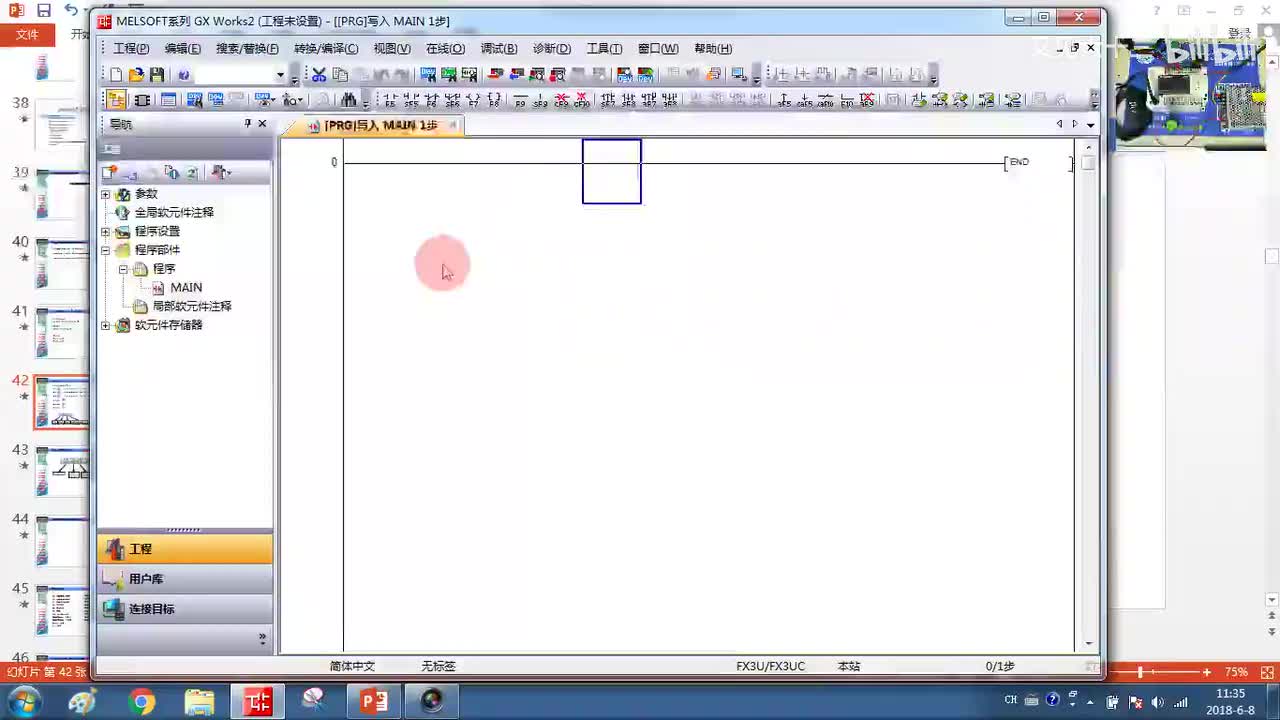This screenshot has width=1280, height=720.
Task: Close the navigation panel
Action: [262, 124]
